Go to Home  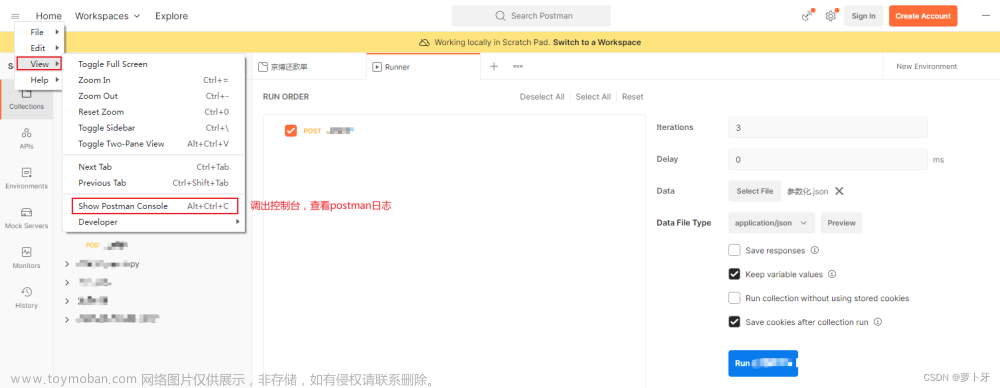click(49, 16)
